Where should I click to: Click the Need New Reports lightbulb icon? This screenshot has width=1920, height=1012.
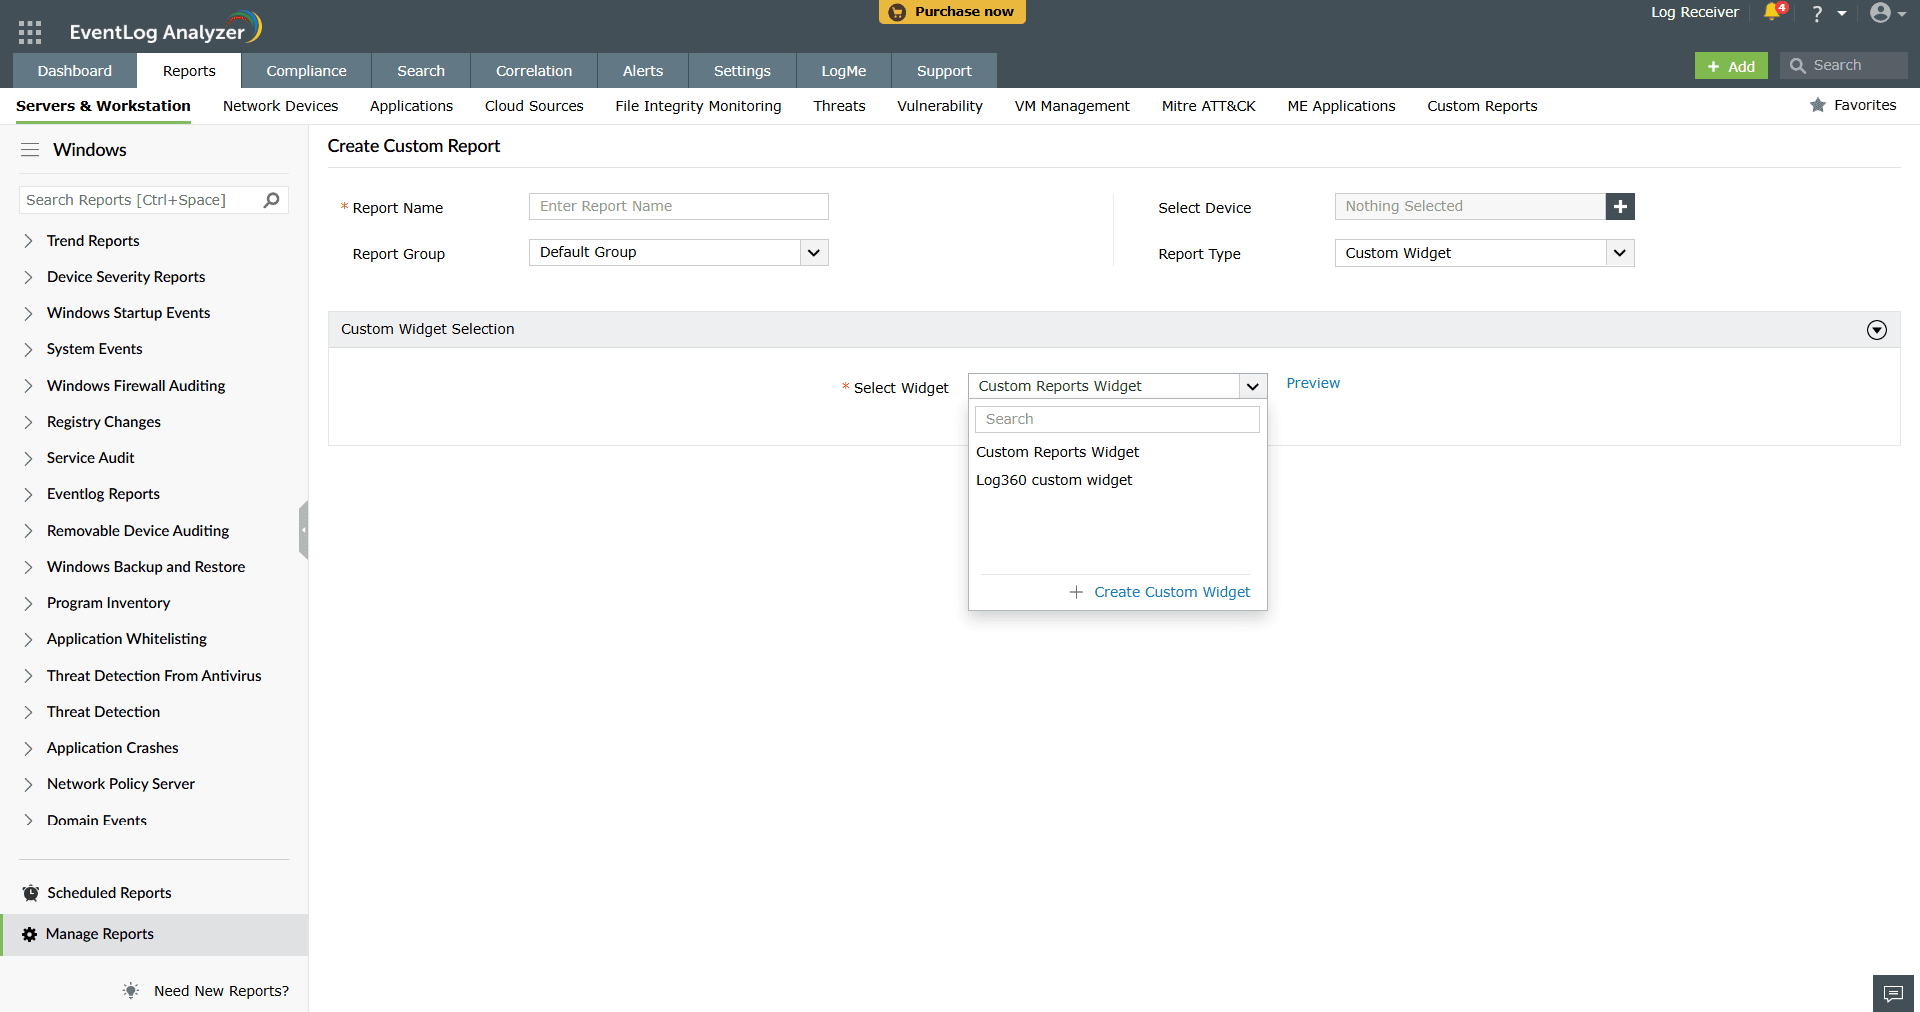[131, 990]
